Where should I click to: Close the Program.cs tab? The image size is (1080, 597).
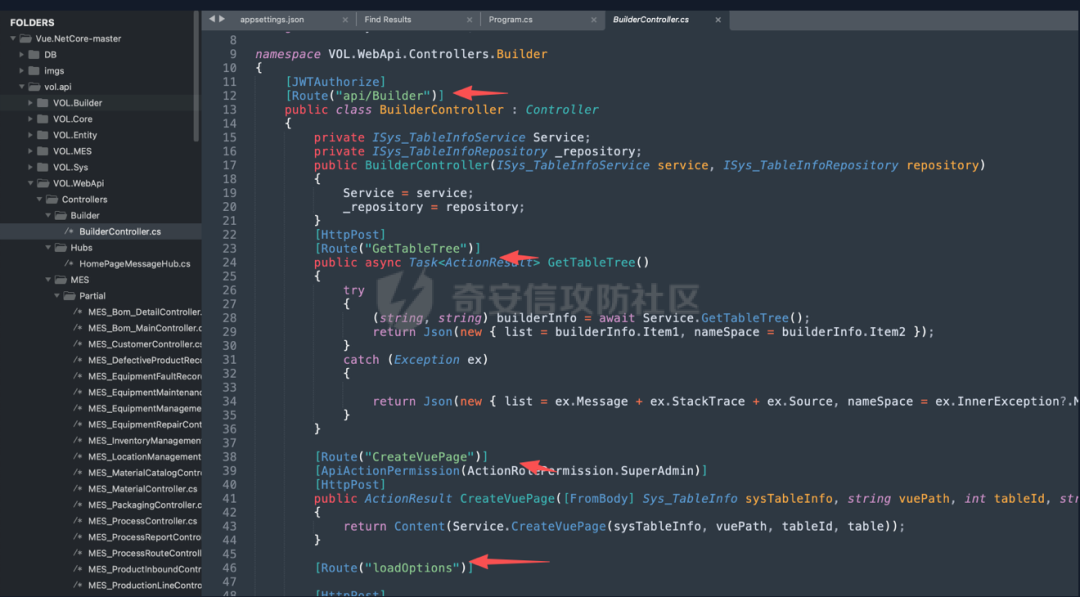click(x=594, y=20)
